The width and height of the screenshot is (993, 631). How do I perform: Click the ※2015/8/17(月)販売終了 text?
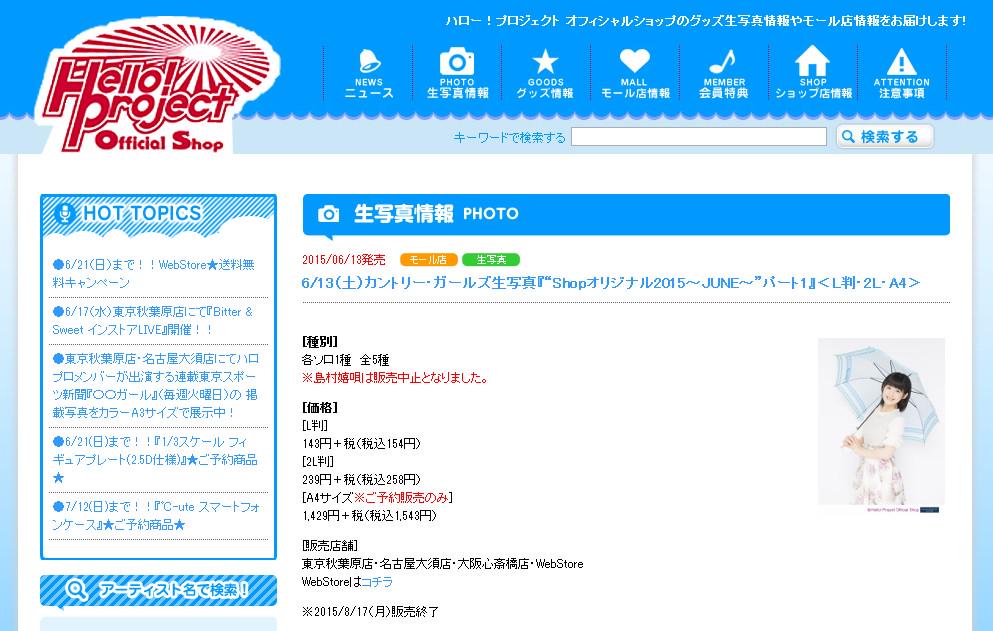(370, 611)
